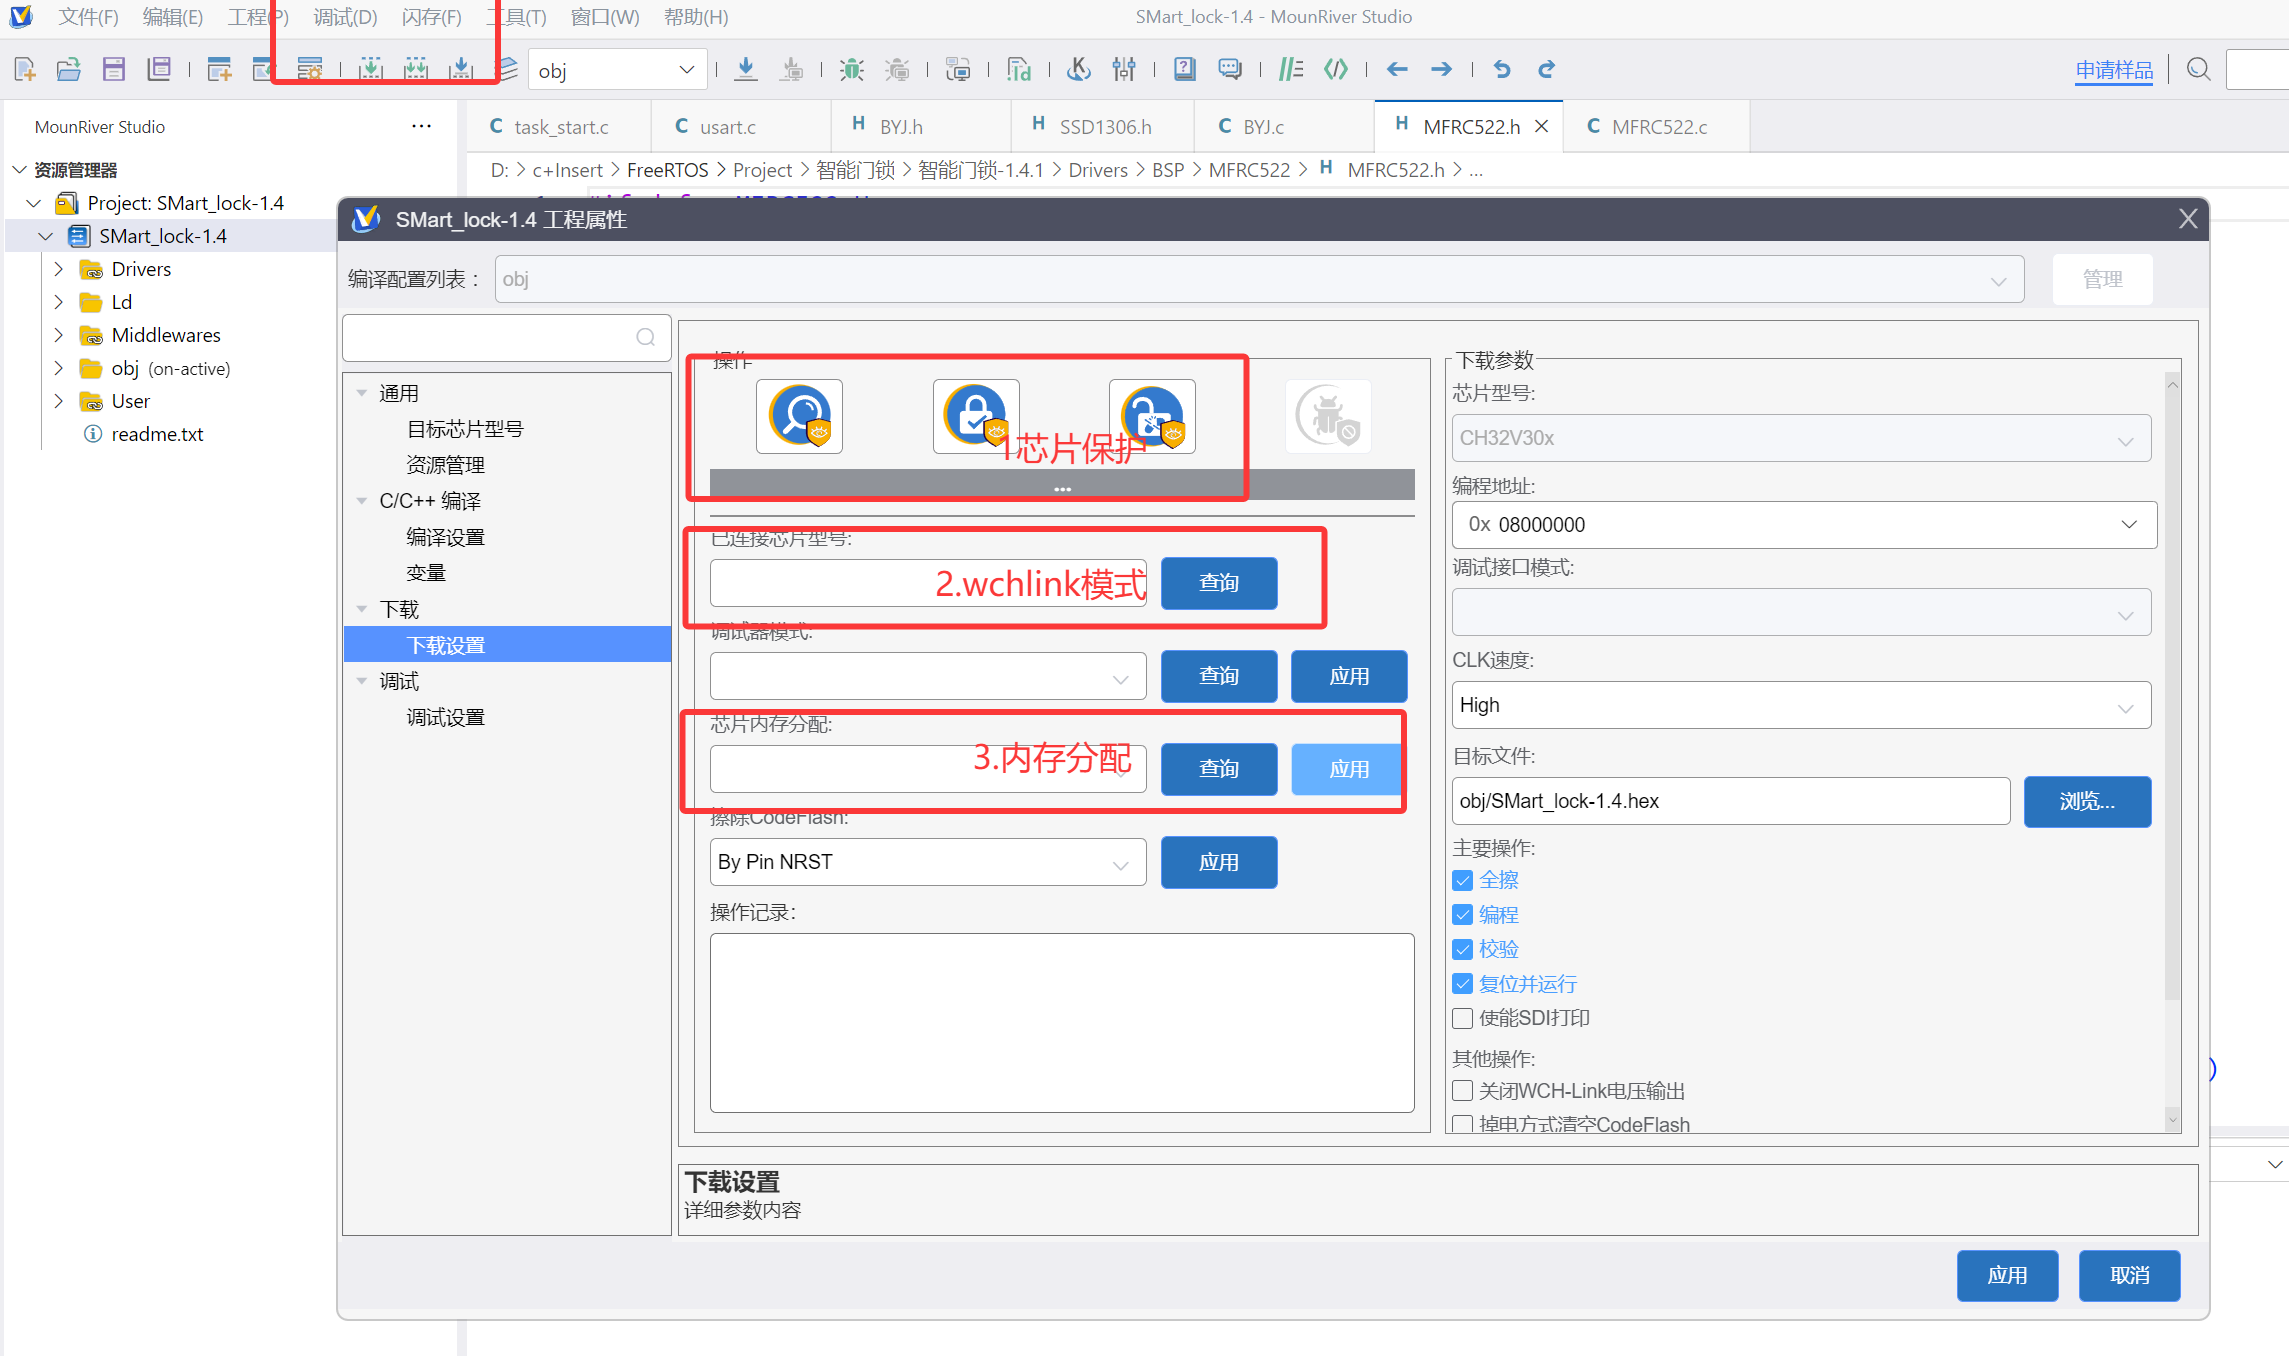The width and height of the screenshot is (2289, 1356).
Task: Click the save file toolbar icon
Action: coord(113,69)
